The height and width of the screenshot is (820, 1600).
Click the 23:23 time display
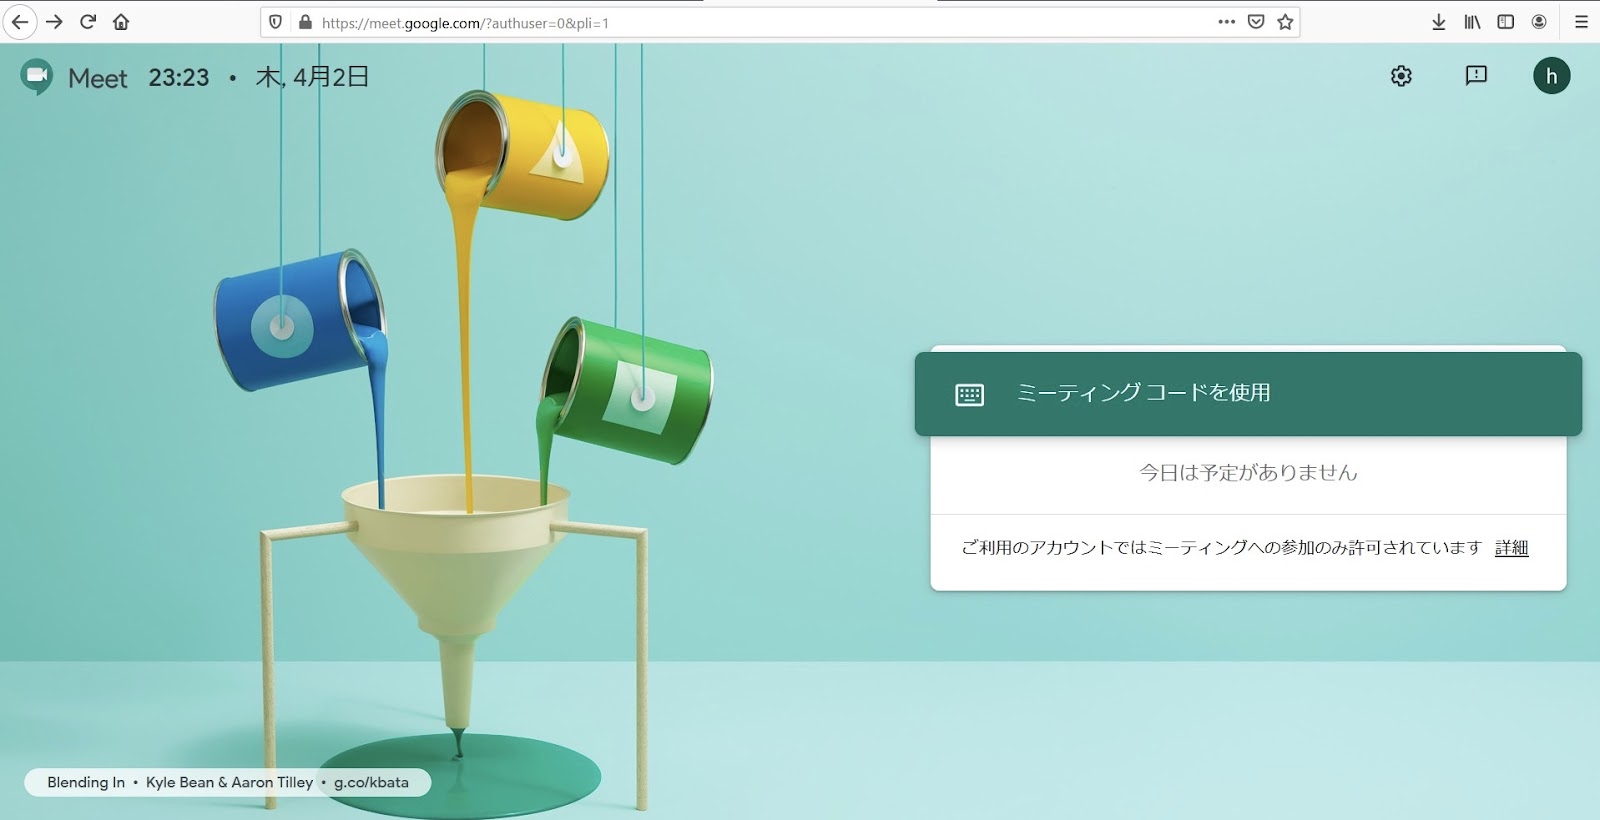click(x=179, y=78)
